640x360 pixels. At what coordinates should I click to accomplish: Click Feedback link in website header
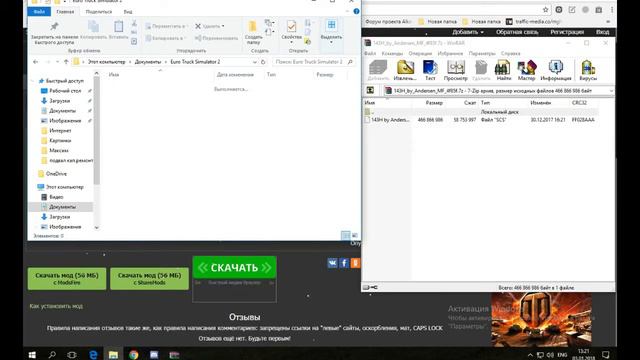click(x=517, y=32)
